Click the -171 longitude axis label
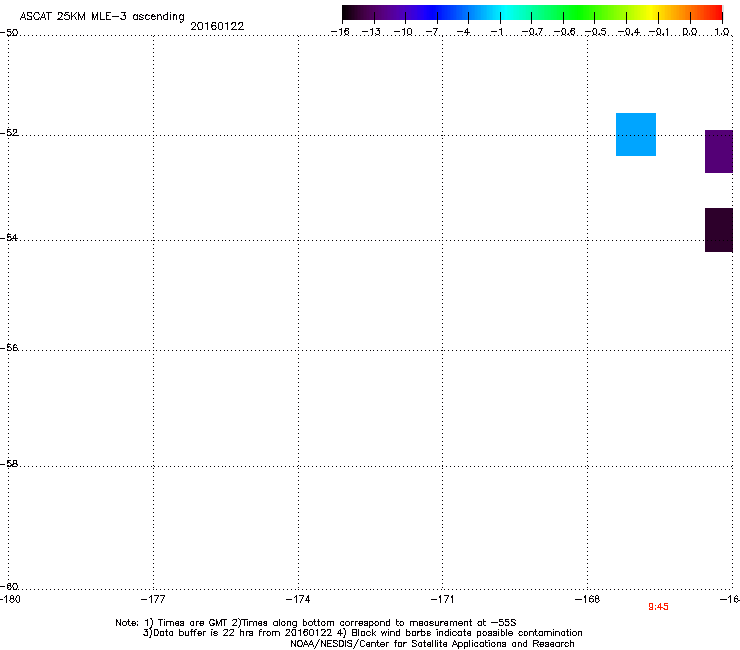This screenshot has height=650, width=740. pyautogui.click(x=442, y=599)
